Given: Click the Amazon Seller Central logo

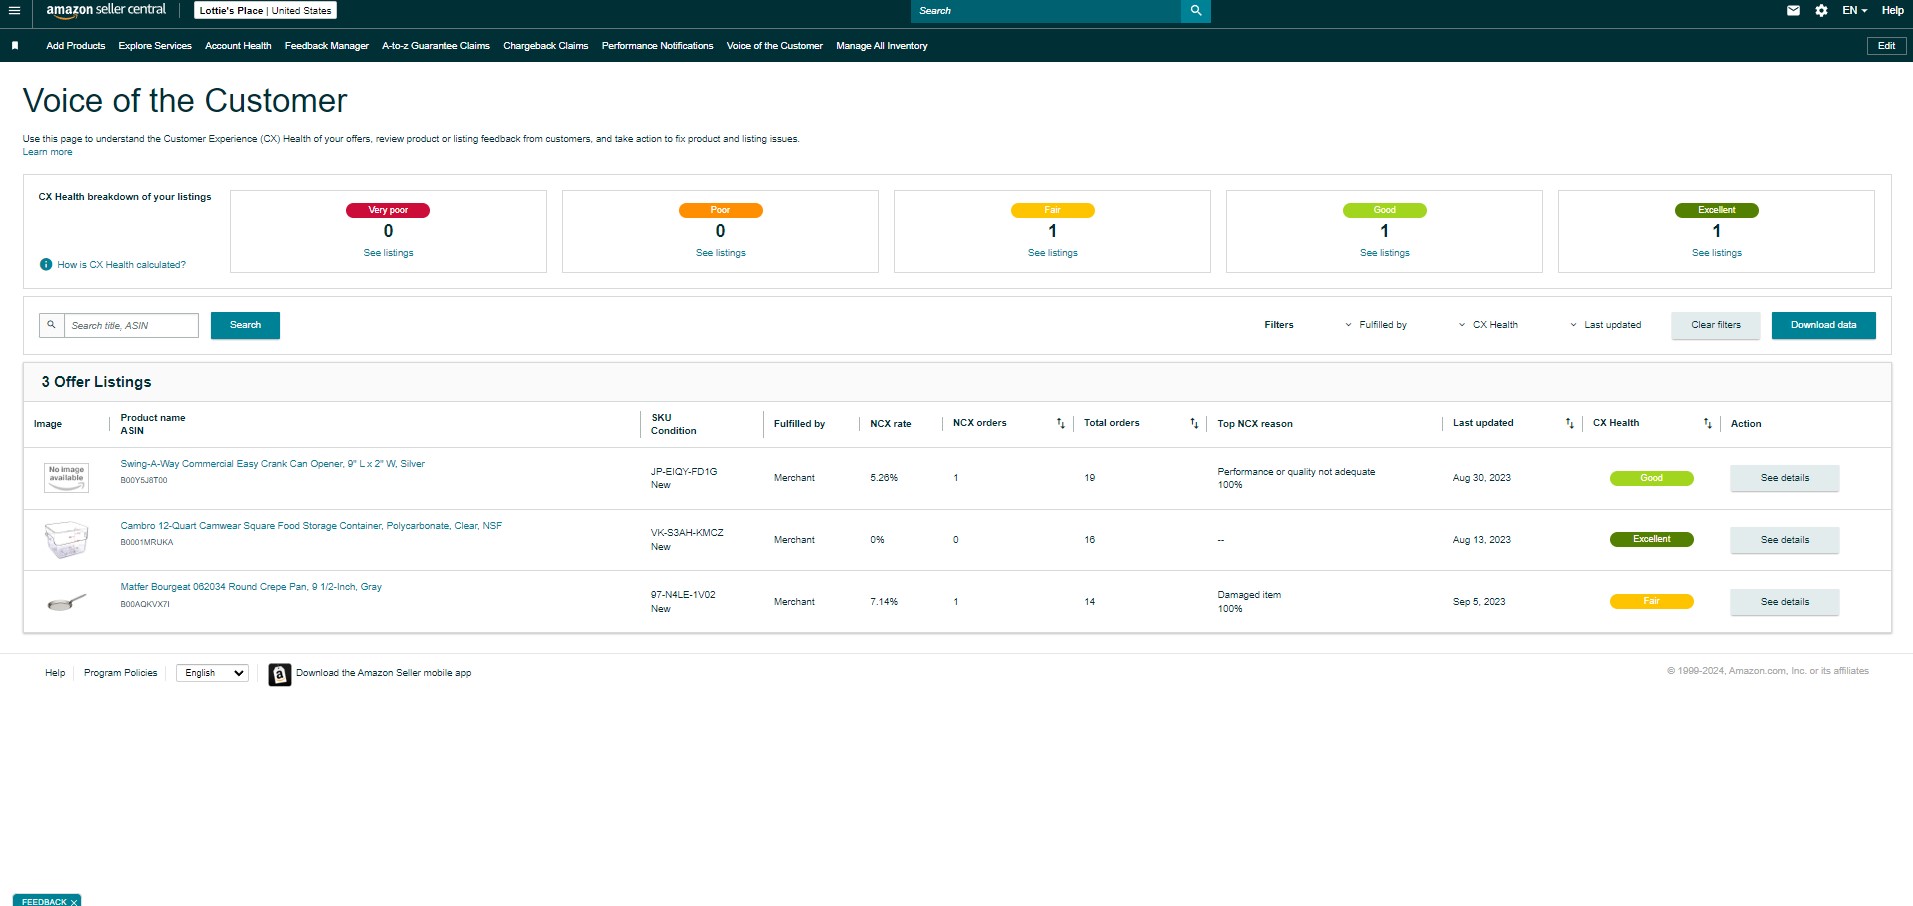Looking at the screenshot, I should (106, 10).
